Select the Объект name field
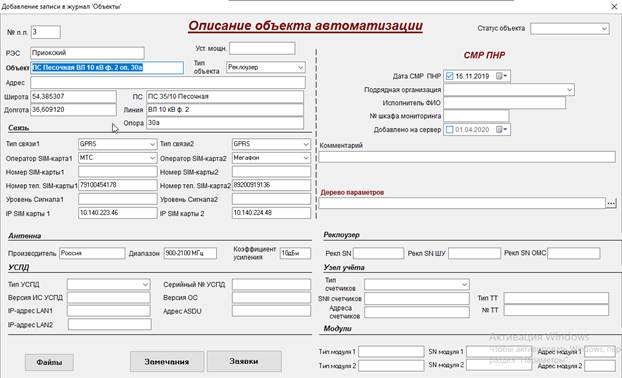The width and height of the screenshot is (622, 378). [107, 67]
